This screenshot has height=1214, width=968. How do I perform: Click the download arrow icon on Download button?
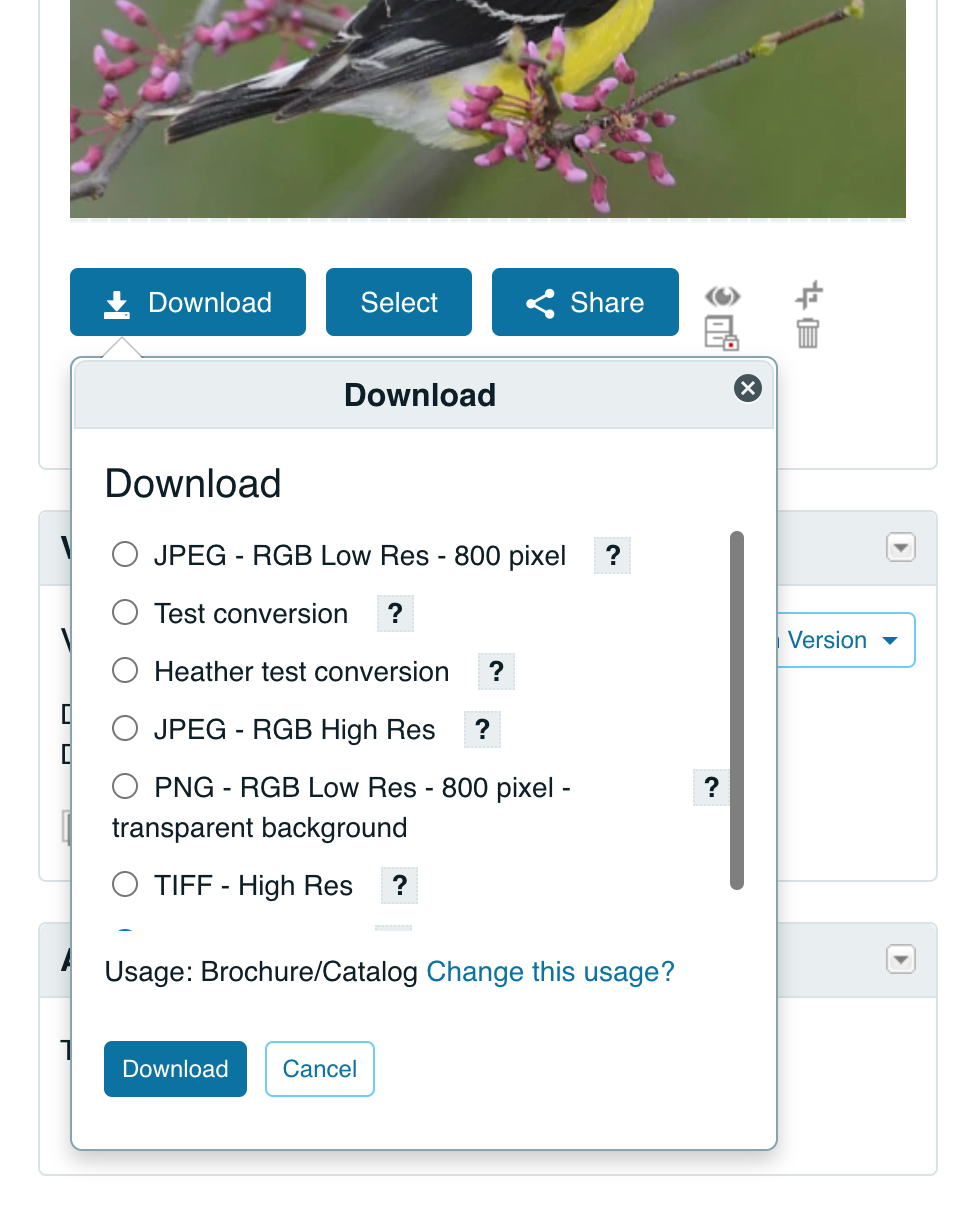(x=117, y=302)
